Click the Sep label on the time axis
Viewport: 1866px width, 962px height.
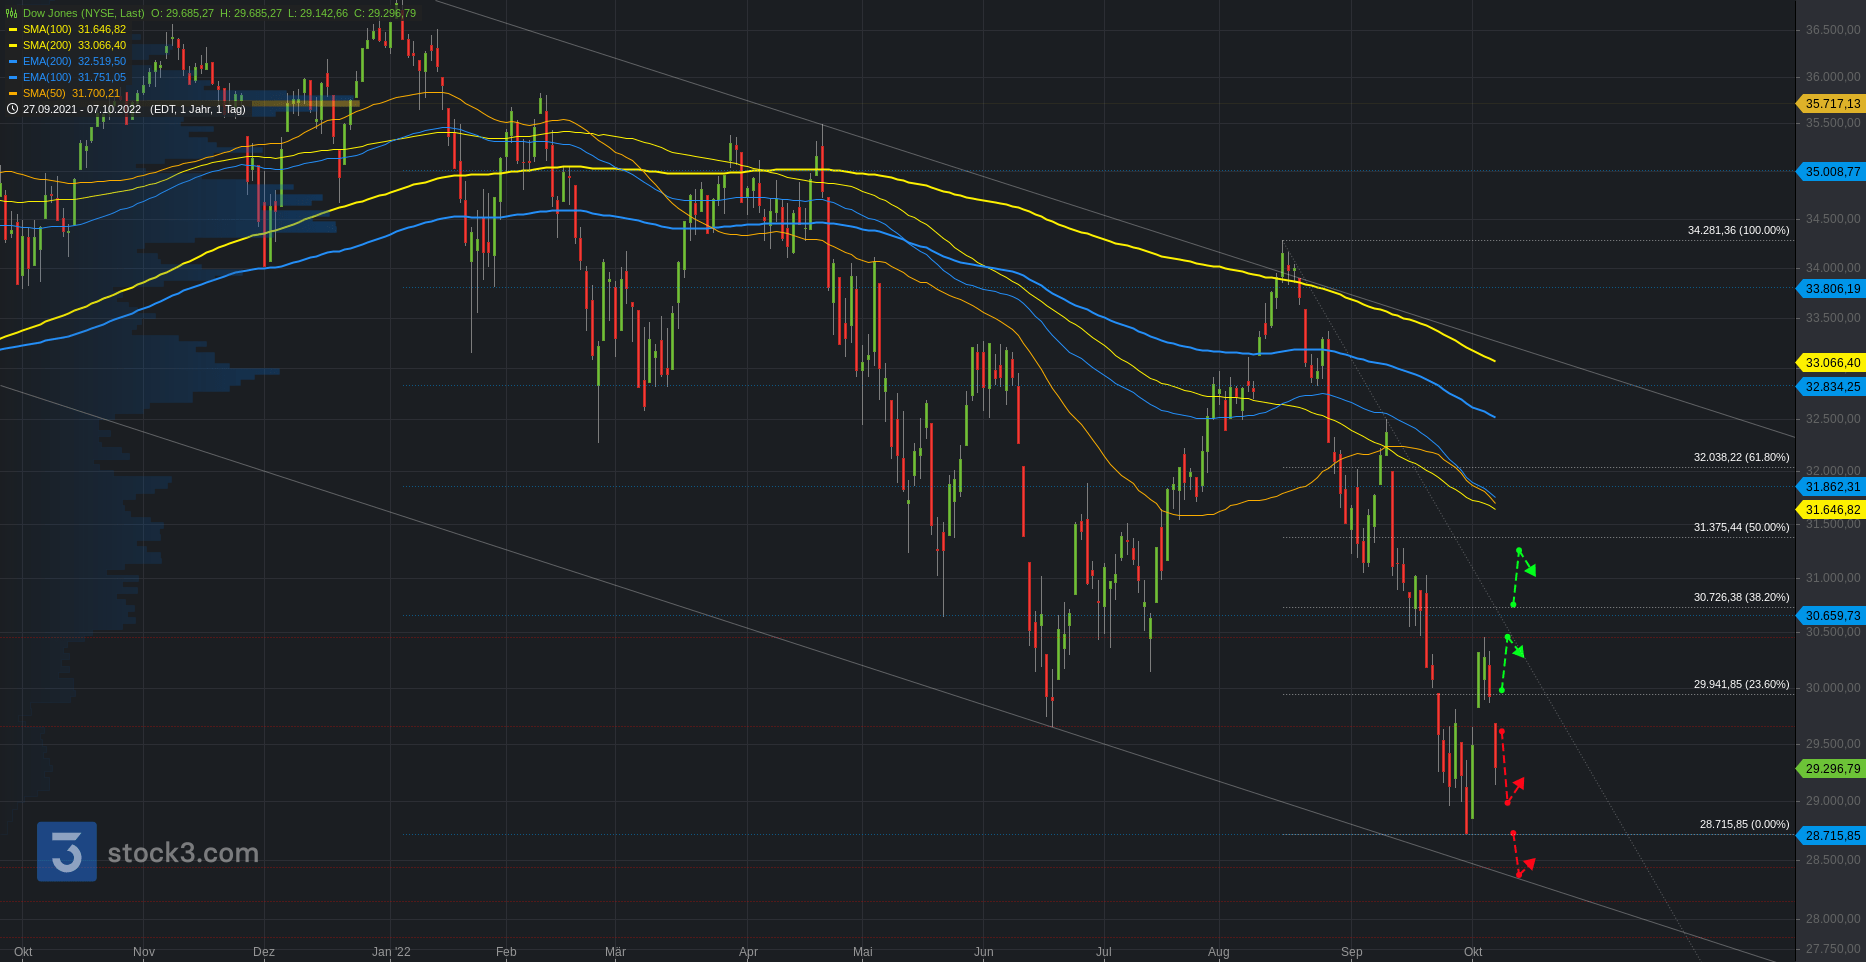[x=1352, y=952]
